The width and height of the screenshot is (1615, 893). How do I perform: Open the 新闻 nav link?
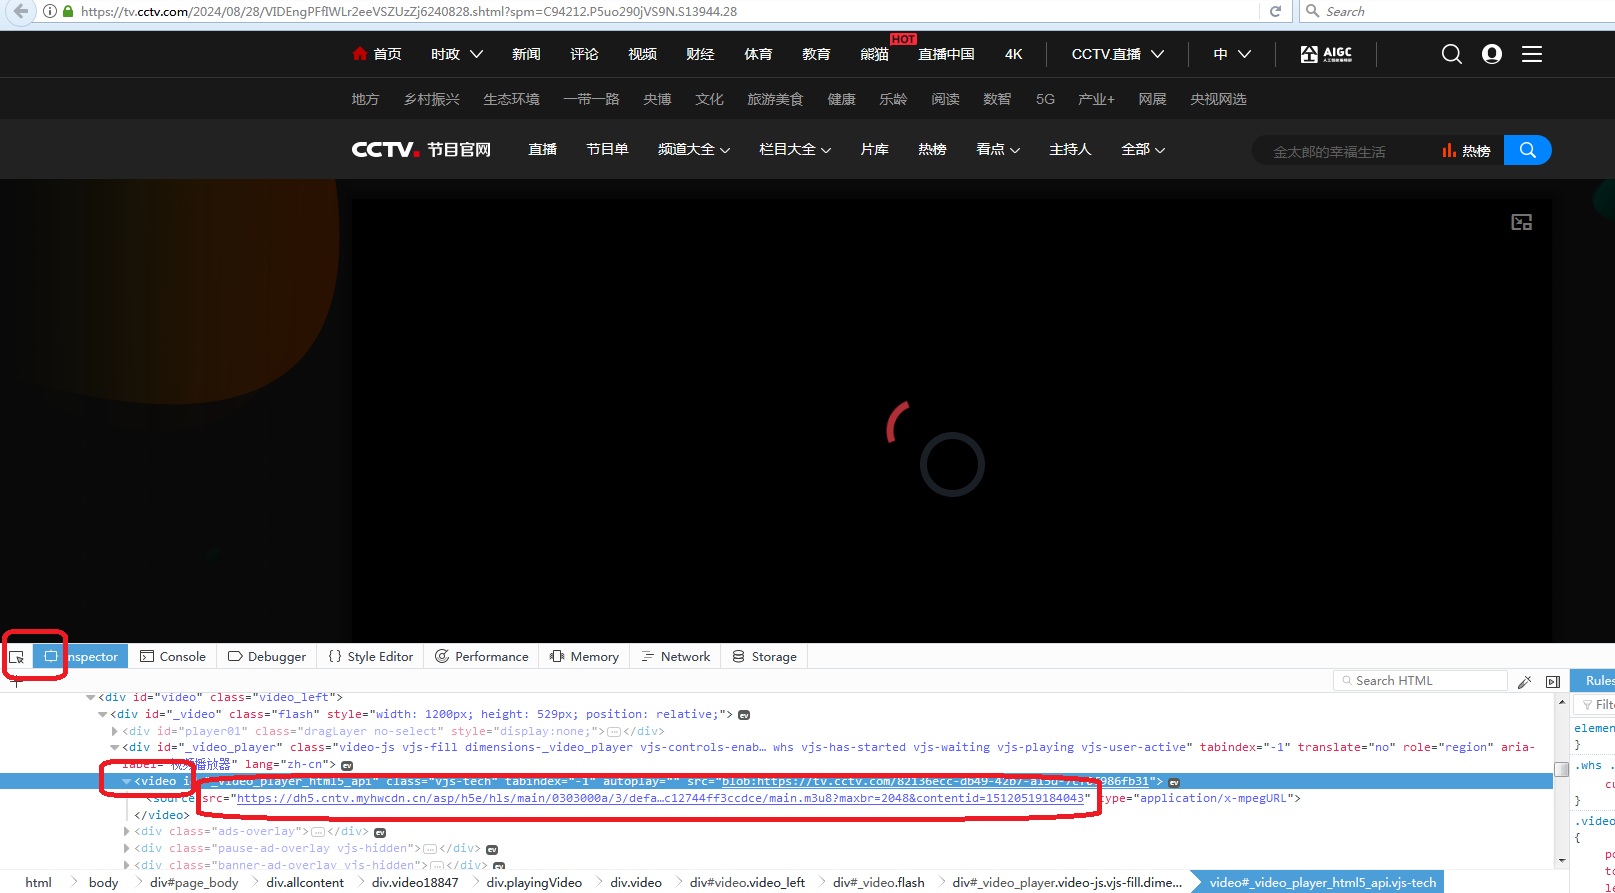[526, 54]
